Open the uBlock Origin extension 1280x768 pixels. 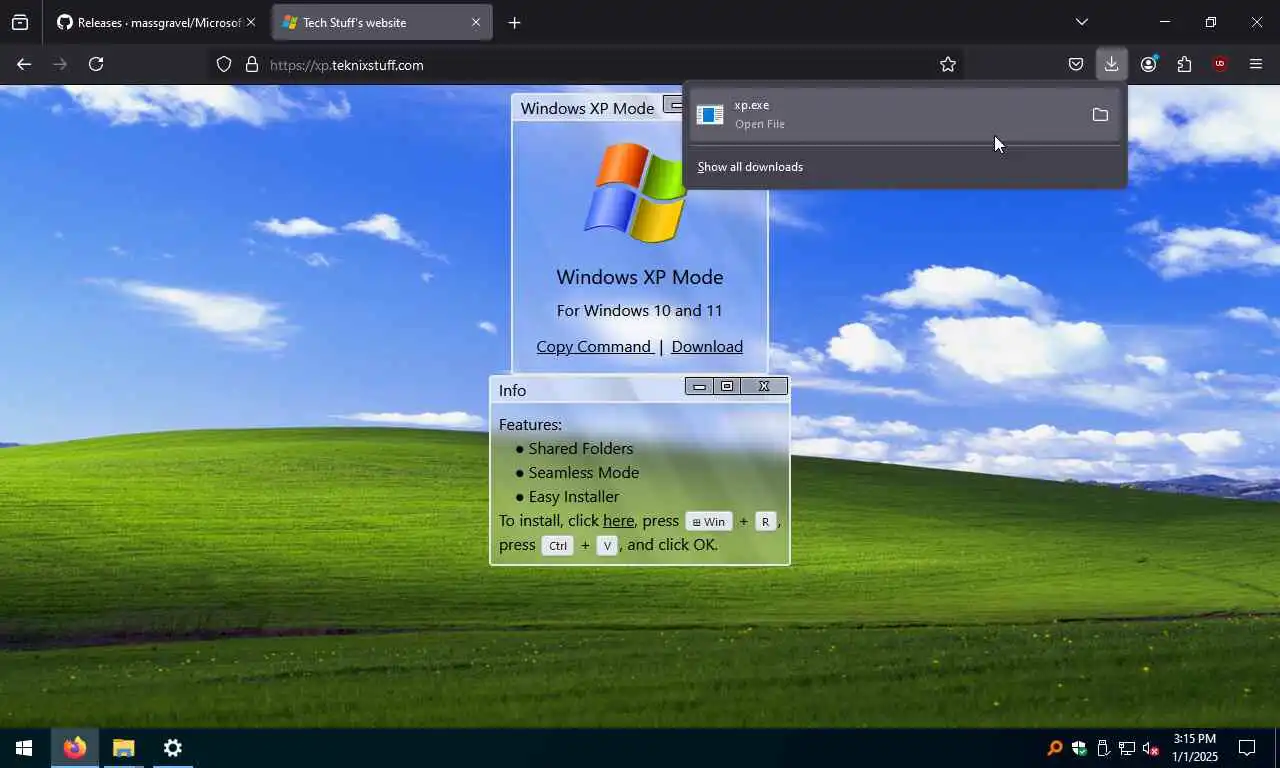[x=1220, y=64]
